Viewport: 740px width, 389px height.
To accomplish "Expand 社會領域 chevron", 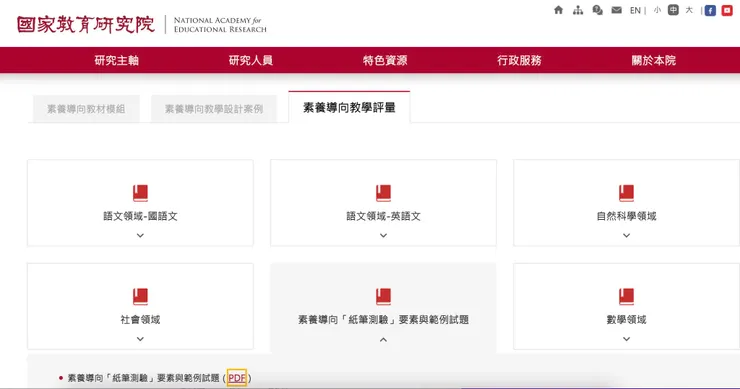I will pyautogui.click(x=140, y=339).
